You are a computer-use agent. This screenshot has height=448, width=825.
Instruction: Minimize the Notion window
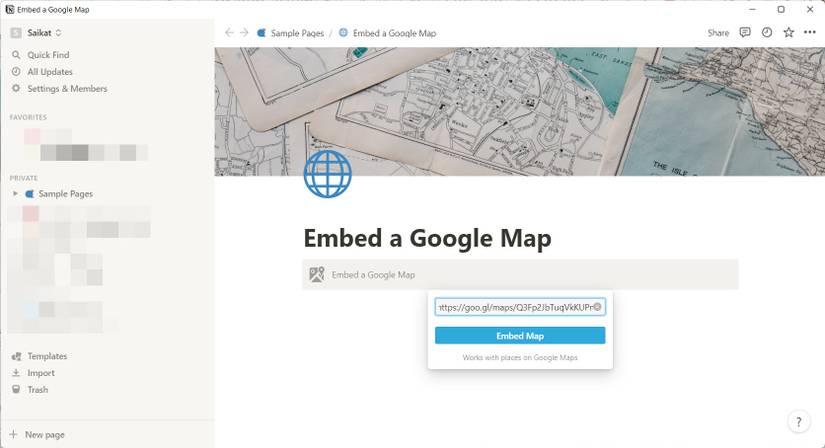click(x=752, y=9)
